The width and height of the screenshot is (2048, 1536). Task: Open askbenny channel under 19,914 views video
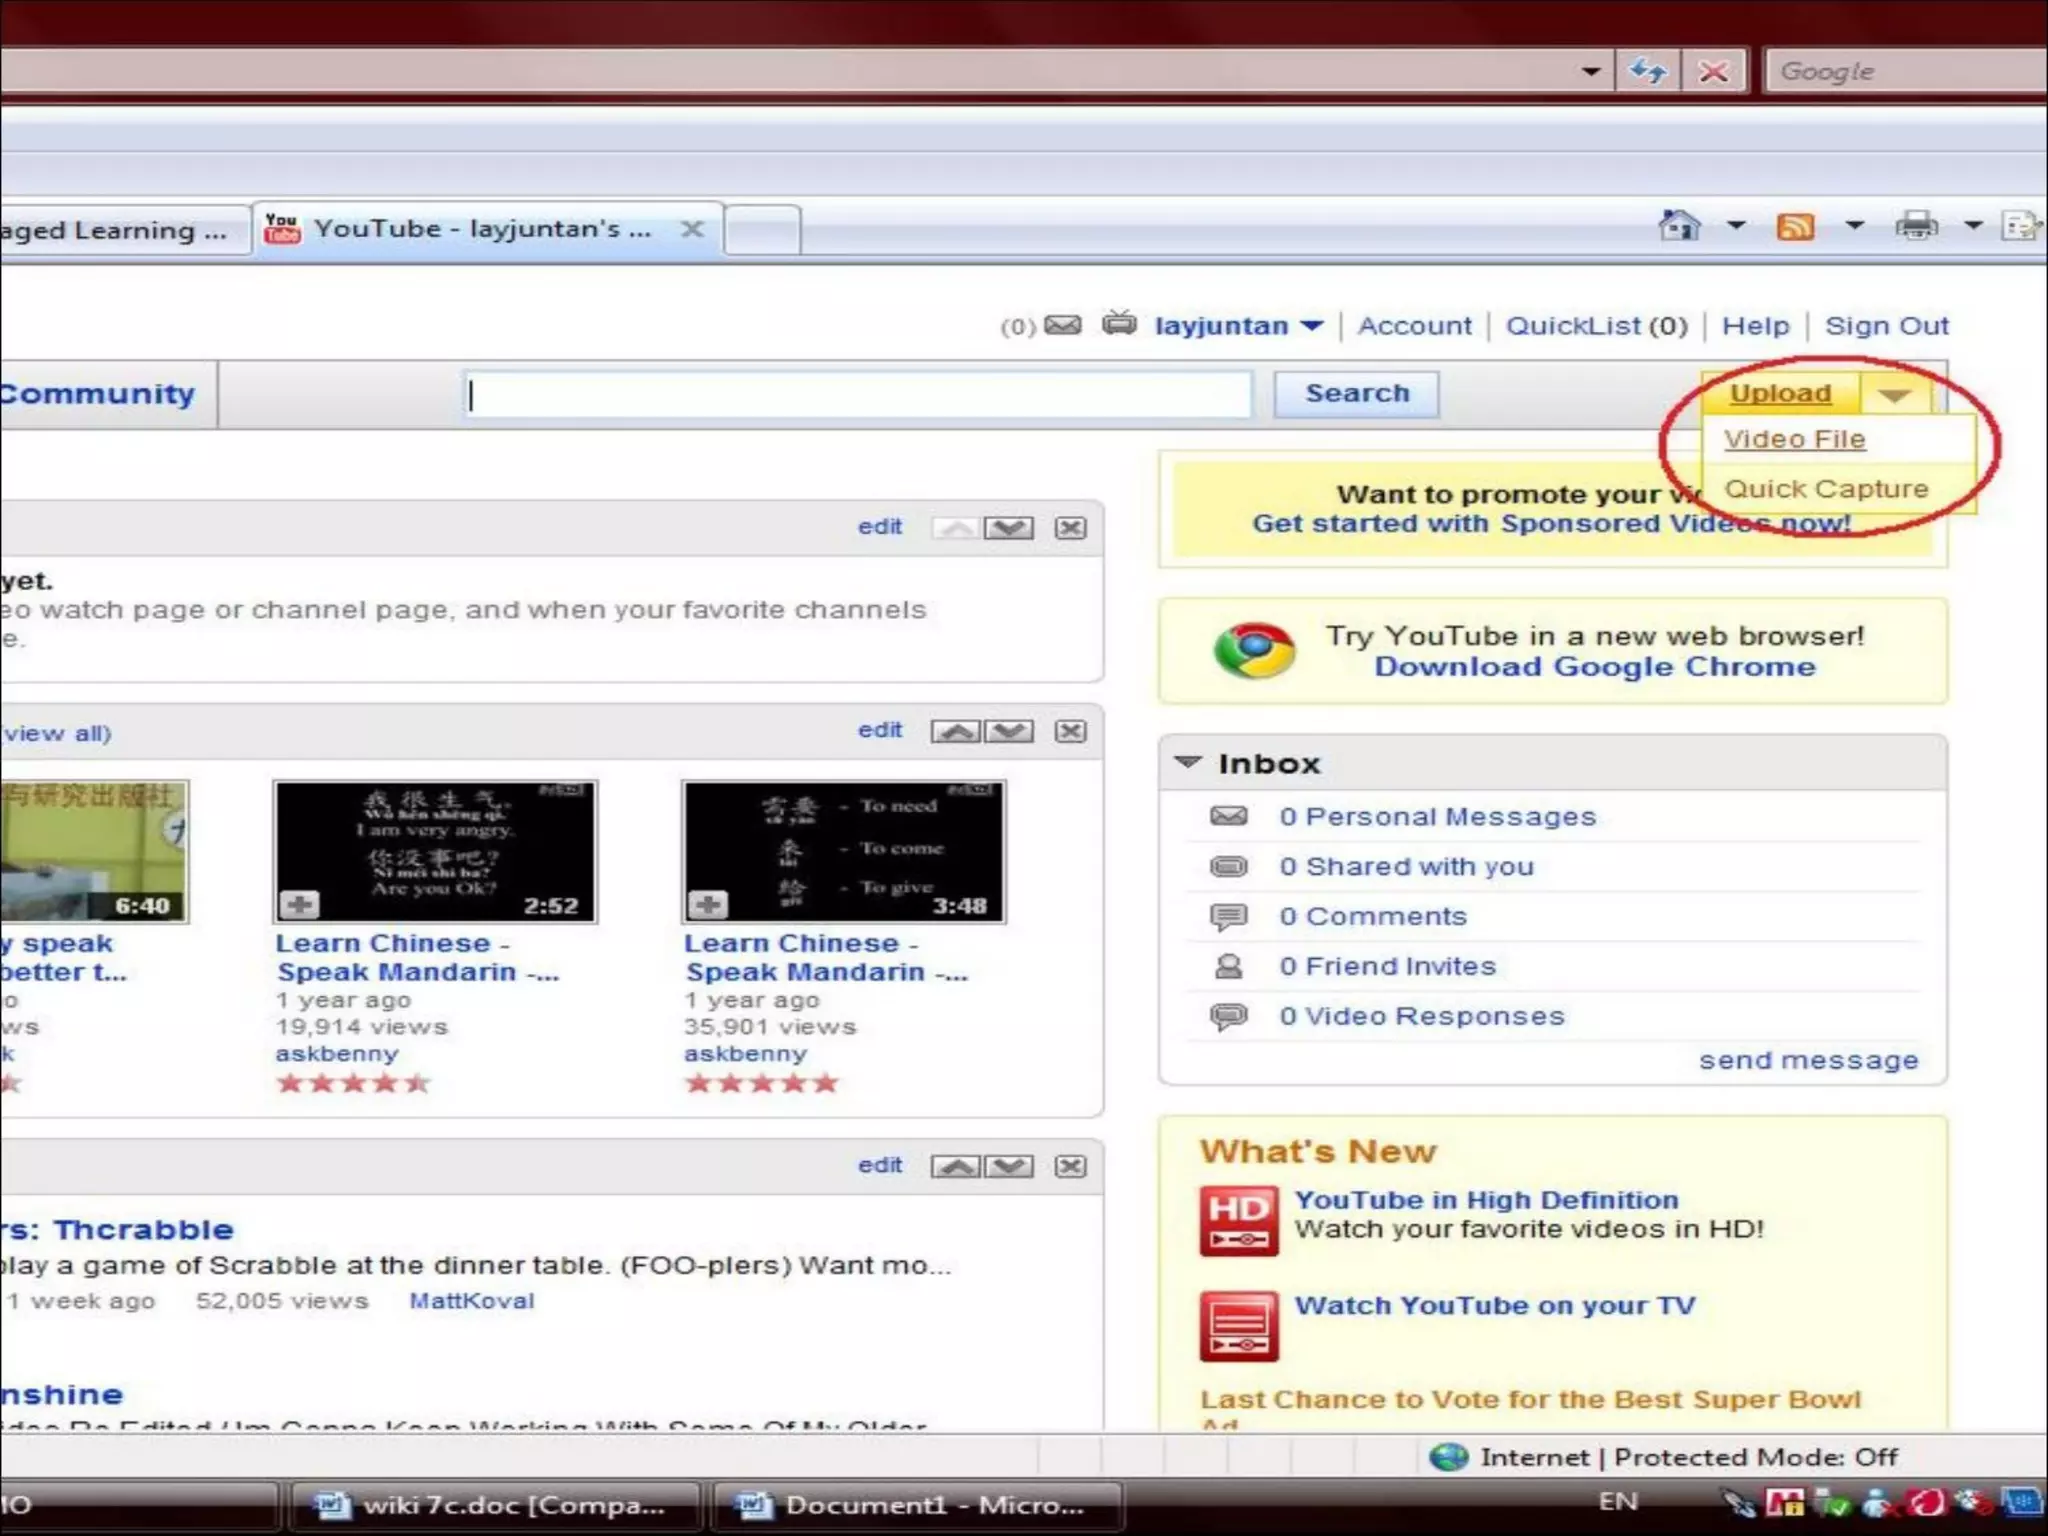336,1054
